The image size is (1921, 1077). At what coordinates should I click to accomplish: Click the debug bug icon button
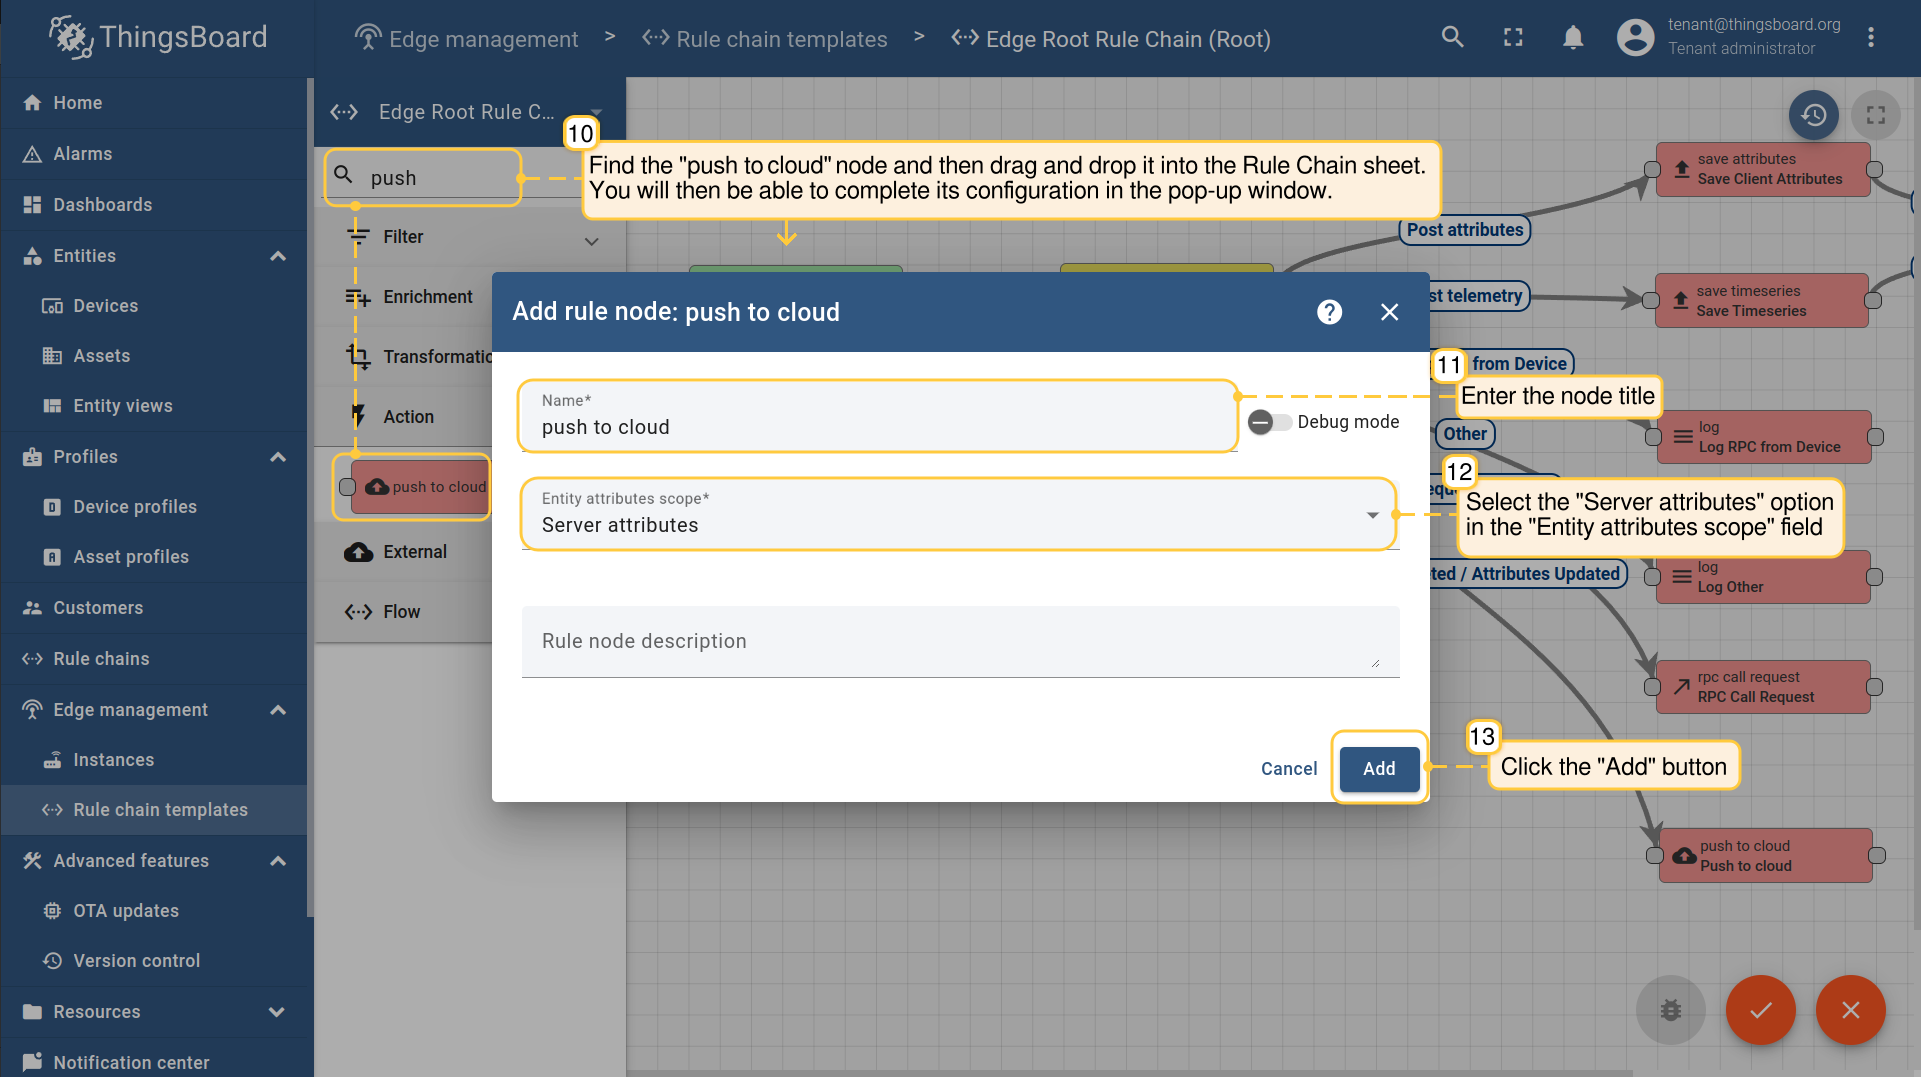pyautogui.click(x=1670, y=1010)
